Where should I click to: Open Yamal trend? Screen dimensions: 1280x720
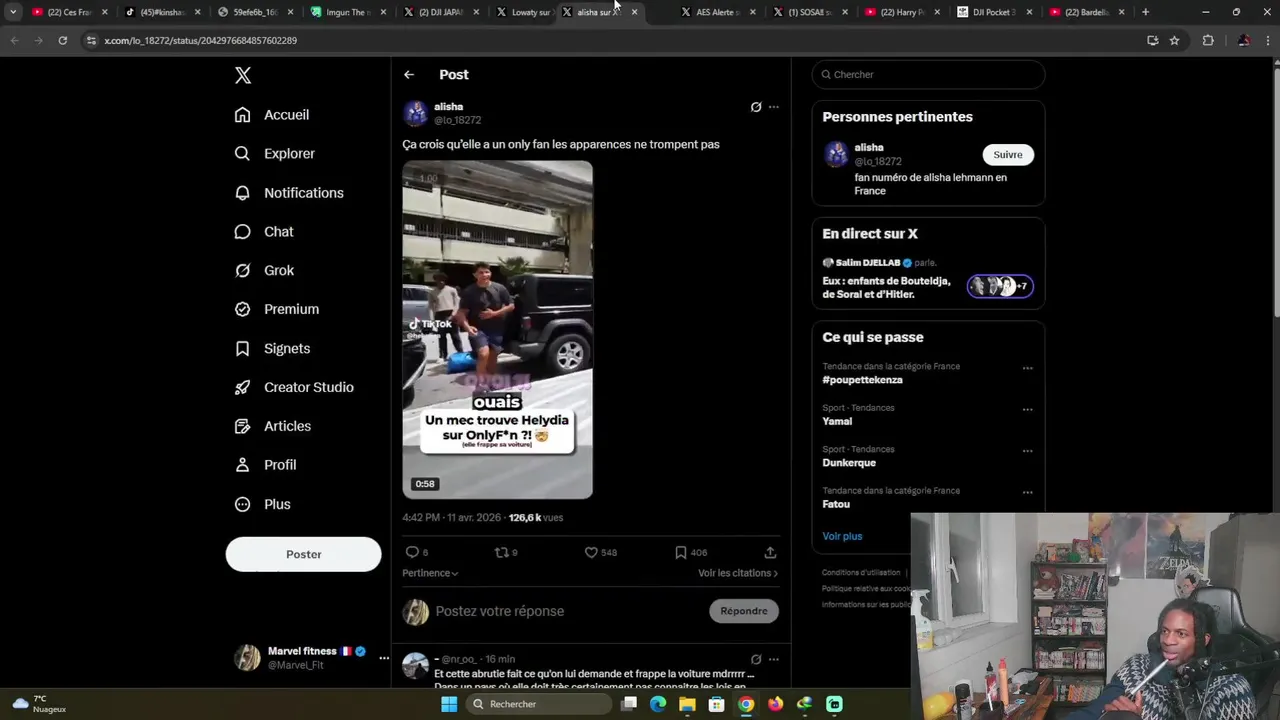(x=837, y=422)
